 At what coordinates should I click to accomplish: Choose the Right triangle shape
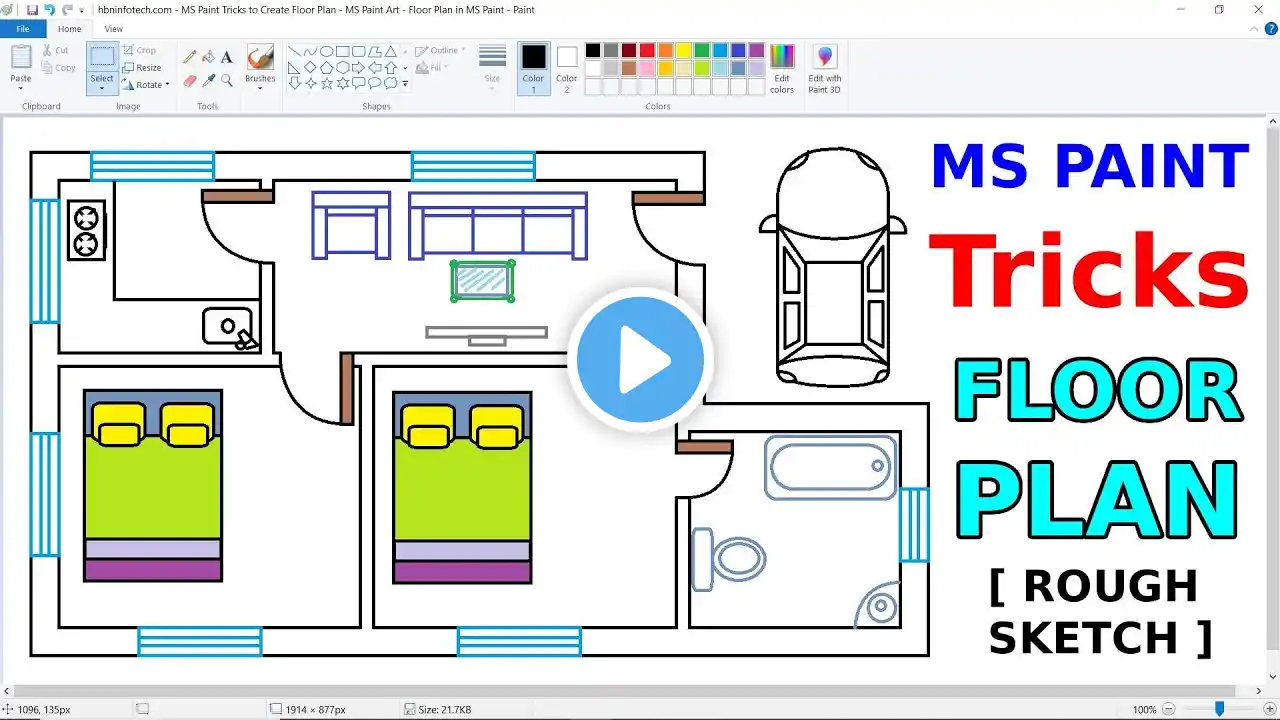point(294,67)
